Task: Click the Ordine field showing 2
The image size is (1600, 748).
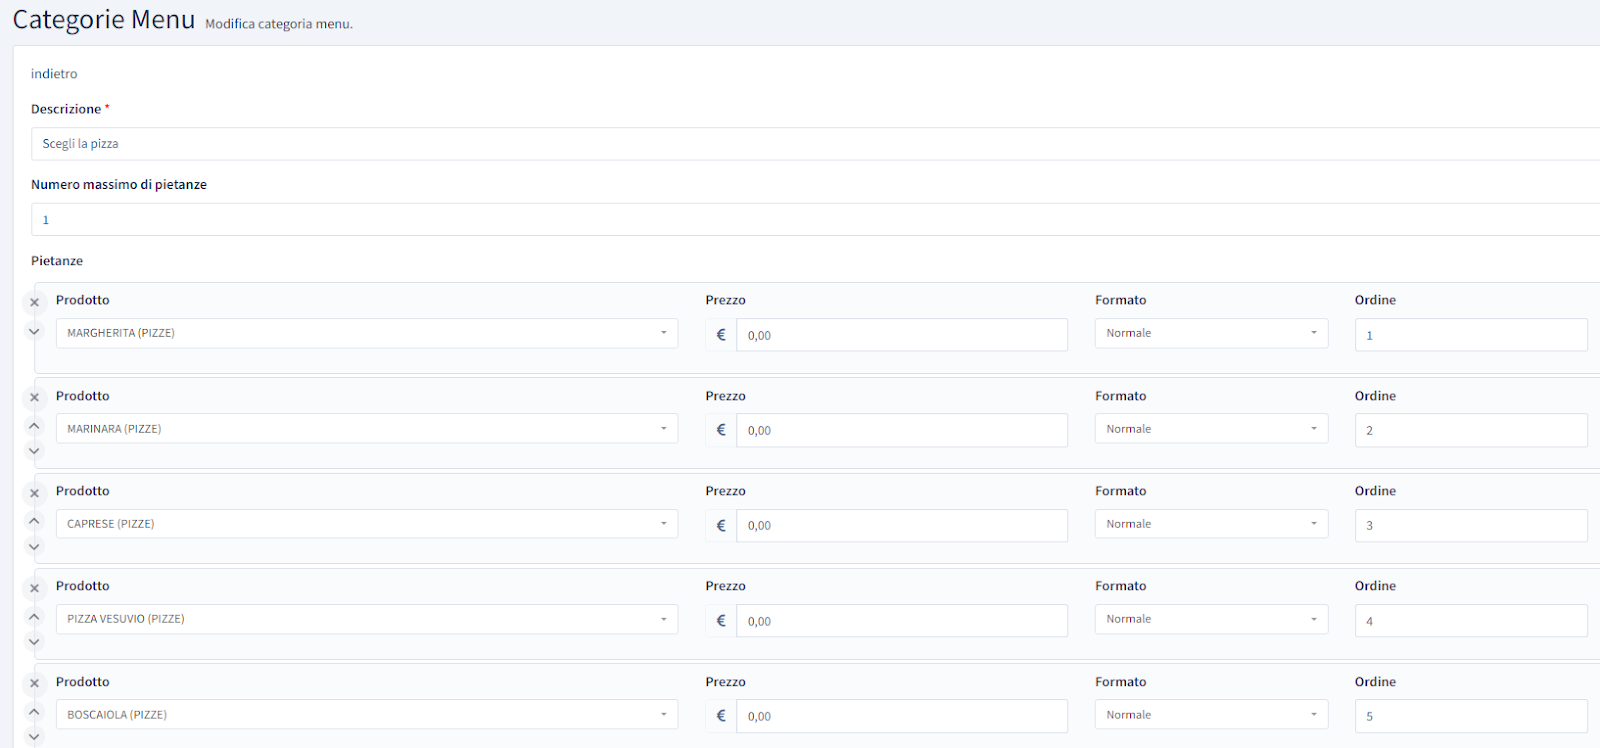Action: [x=1471, y=430]
